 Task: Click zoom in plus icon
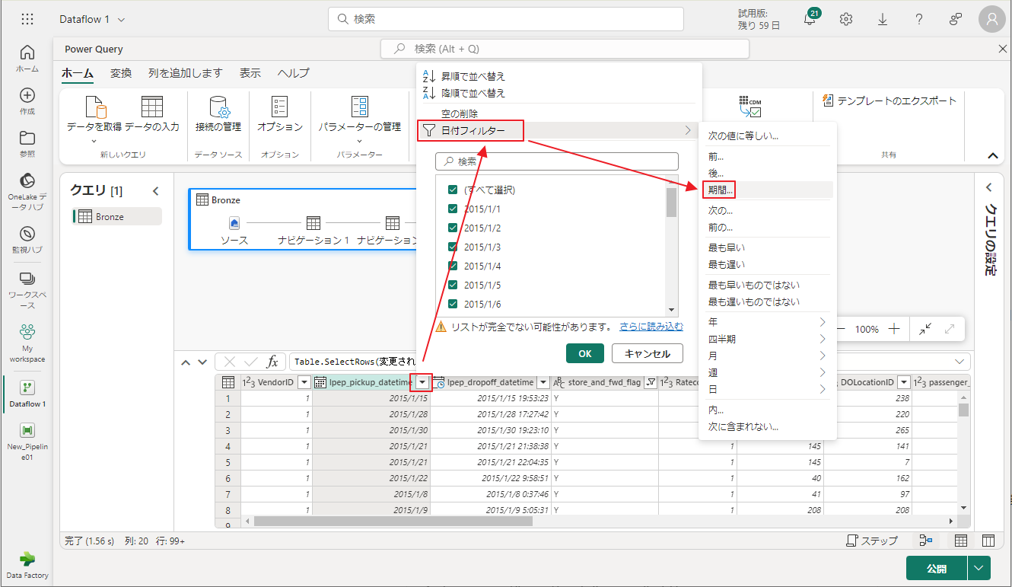[894, 329]
